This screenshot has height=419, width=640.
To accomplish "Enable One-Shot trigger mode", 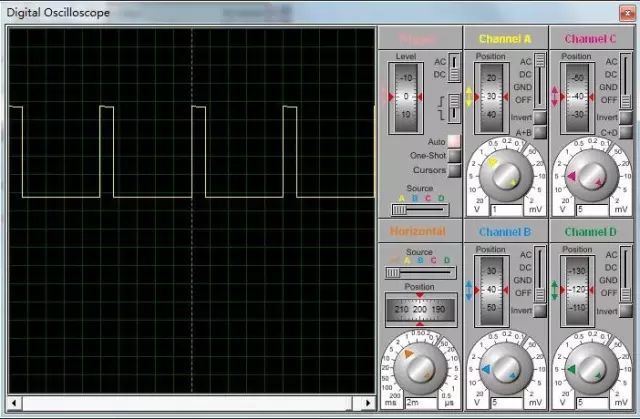I will [454, 156].
